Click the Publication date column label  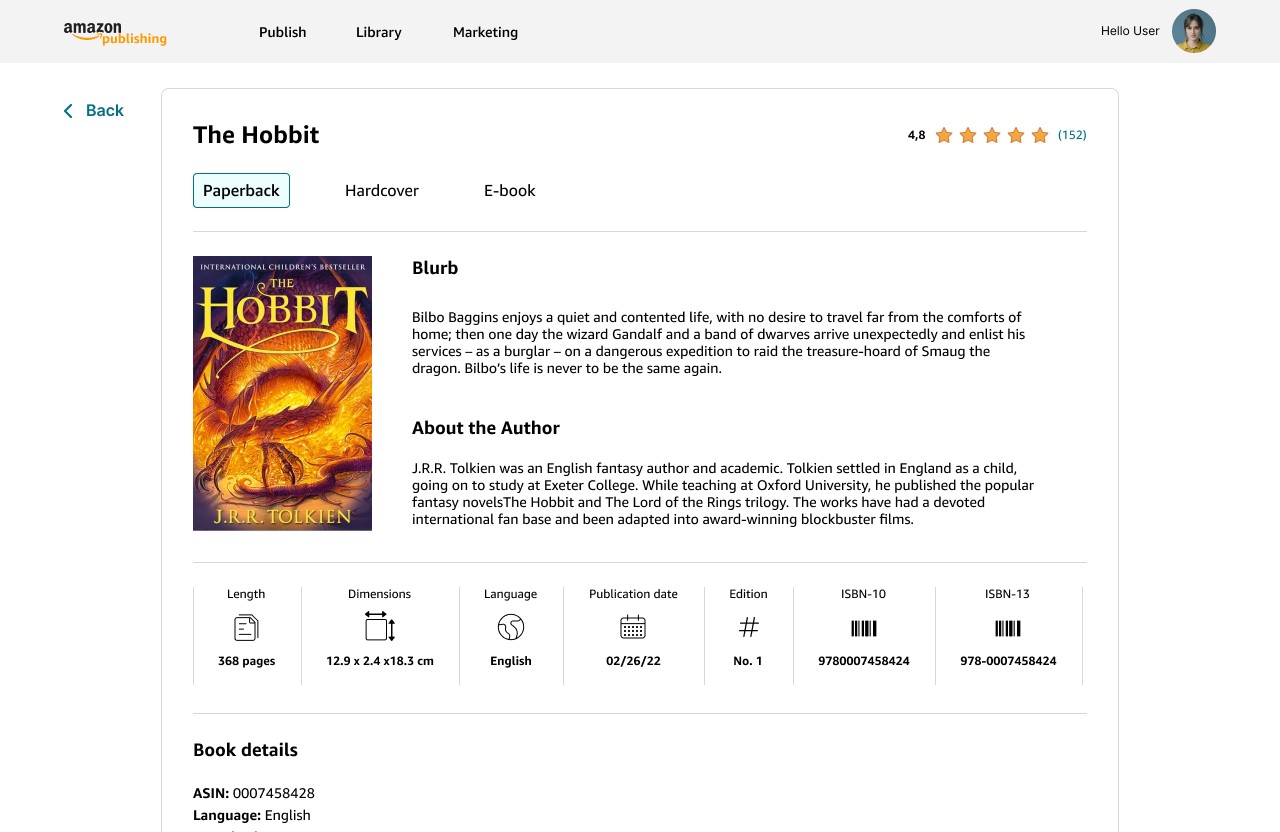(633, 594)
